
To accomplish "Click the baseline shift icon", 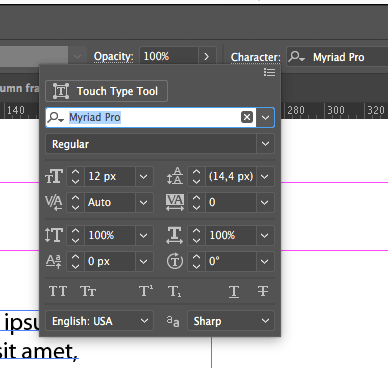I will 54,261.
